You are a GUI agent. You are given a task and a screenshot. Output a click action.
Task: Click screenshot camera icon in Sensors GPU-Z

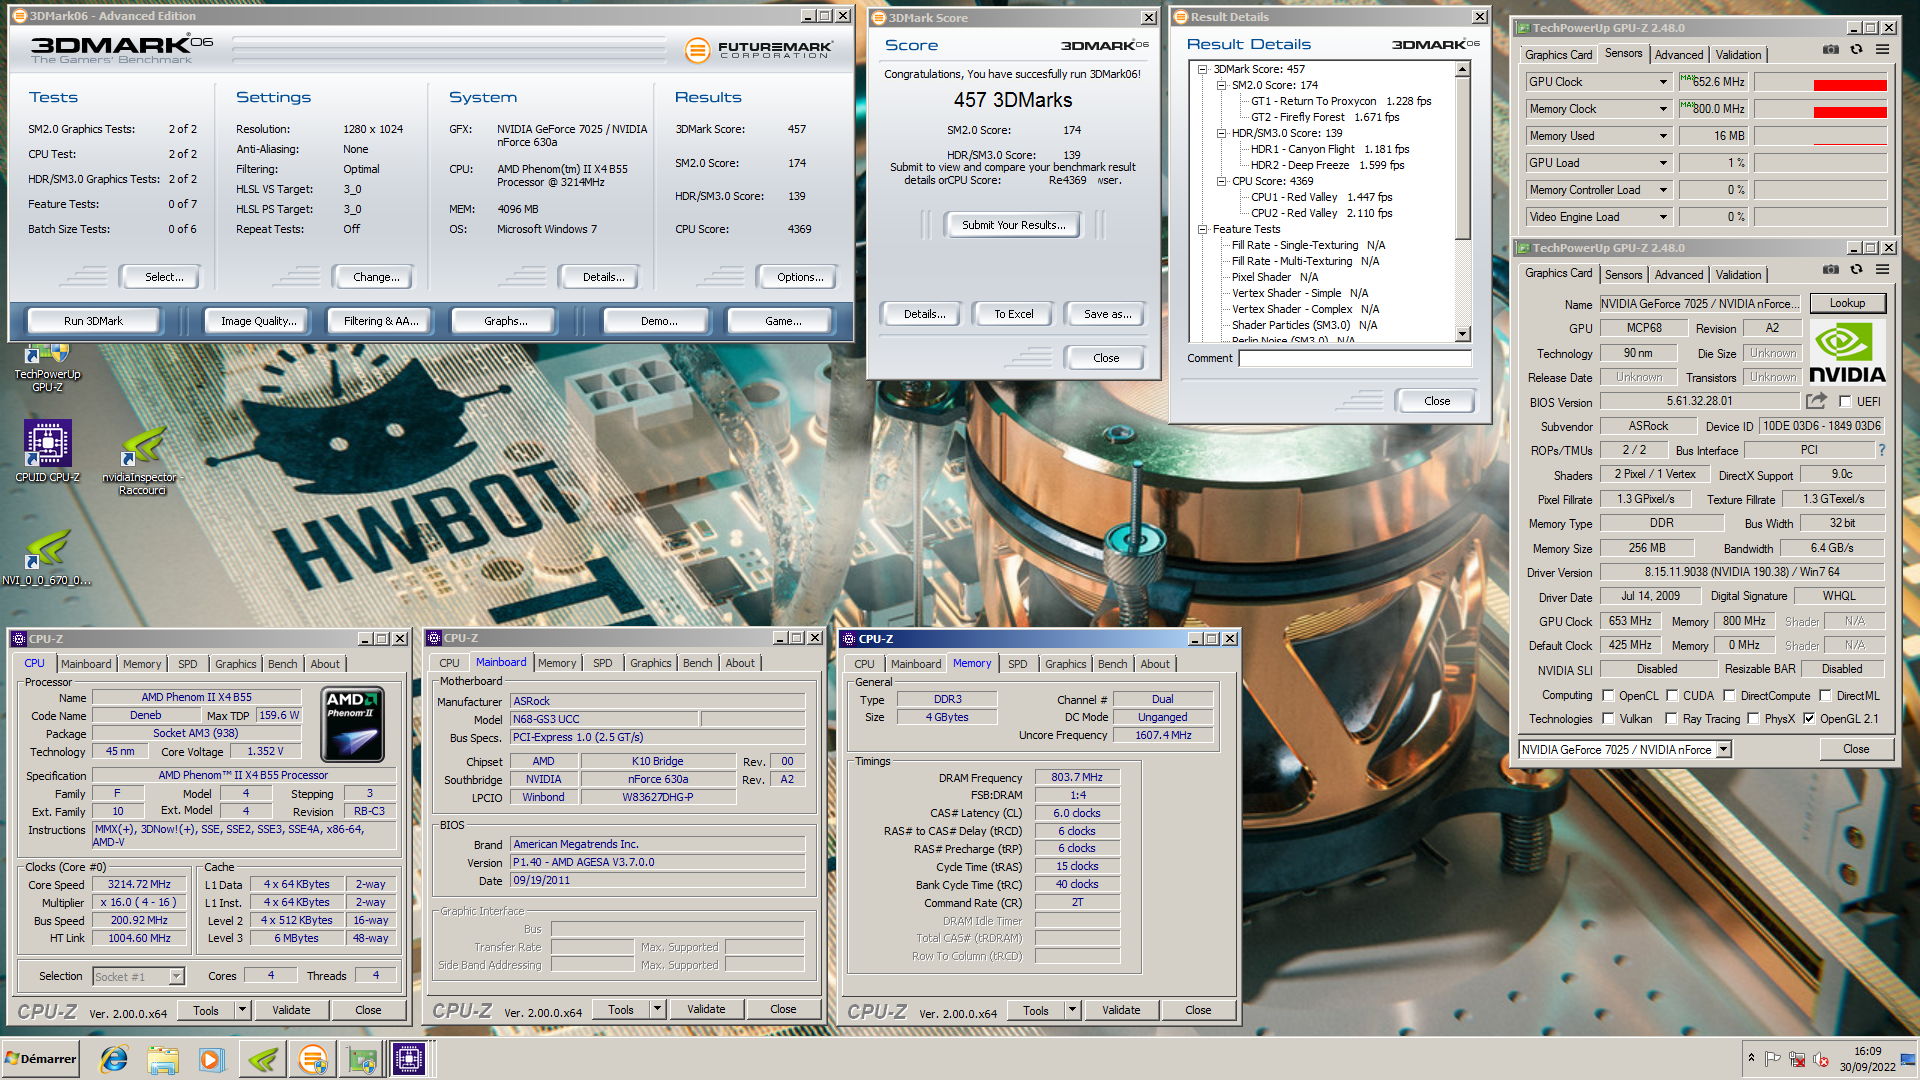pos(1830,50)
